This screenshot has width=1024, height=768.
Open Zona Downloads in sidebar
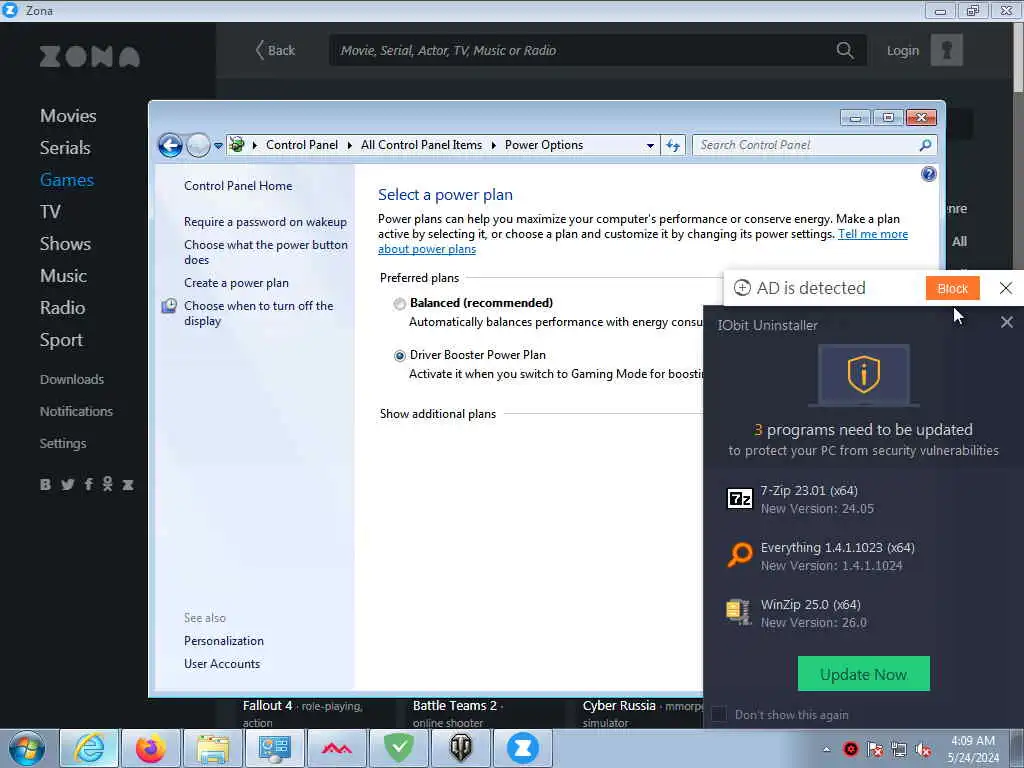coord(72,379)
